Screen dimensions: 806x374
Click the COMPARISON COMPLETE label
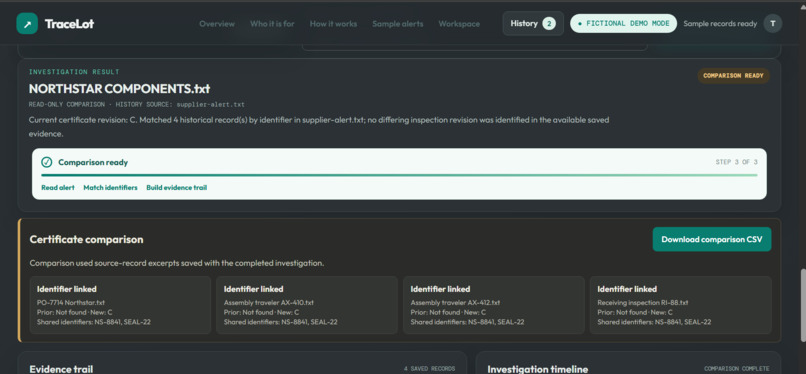(x=737, y=369)
